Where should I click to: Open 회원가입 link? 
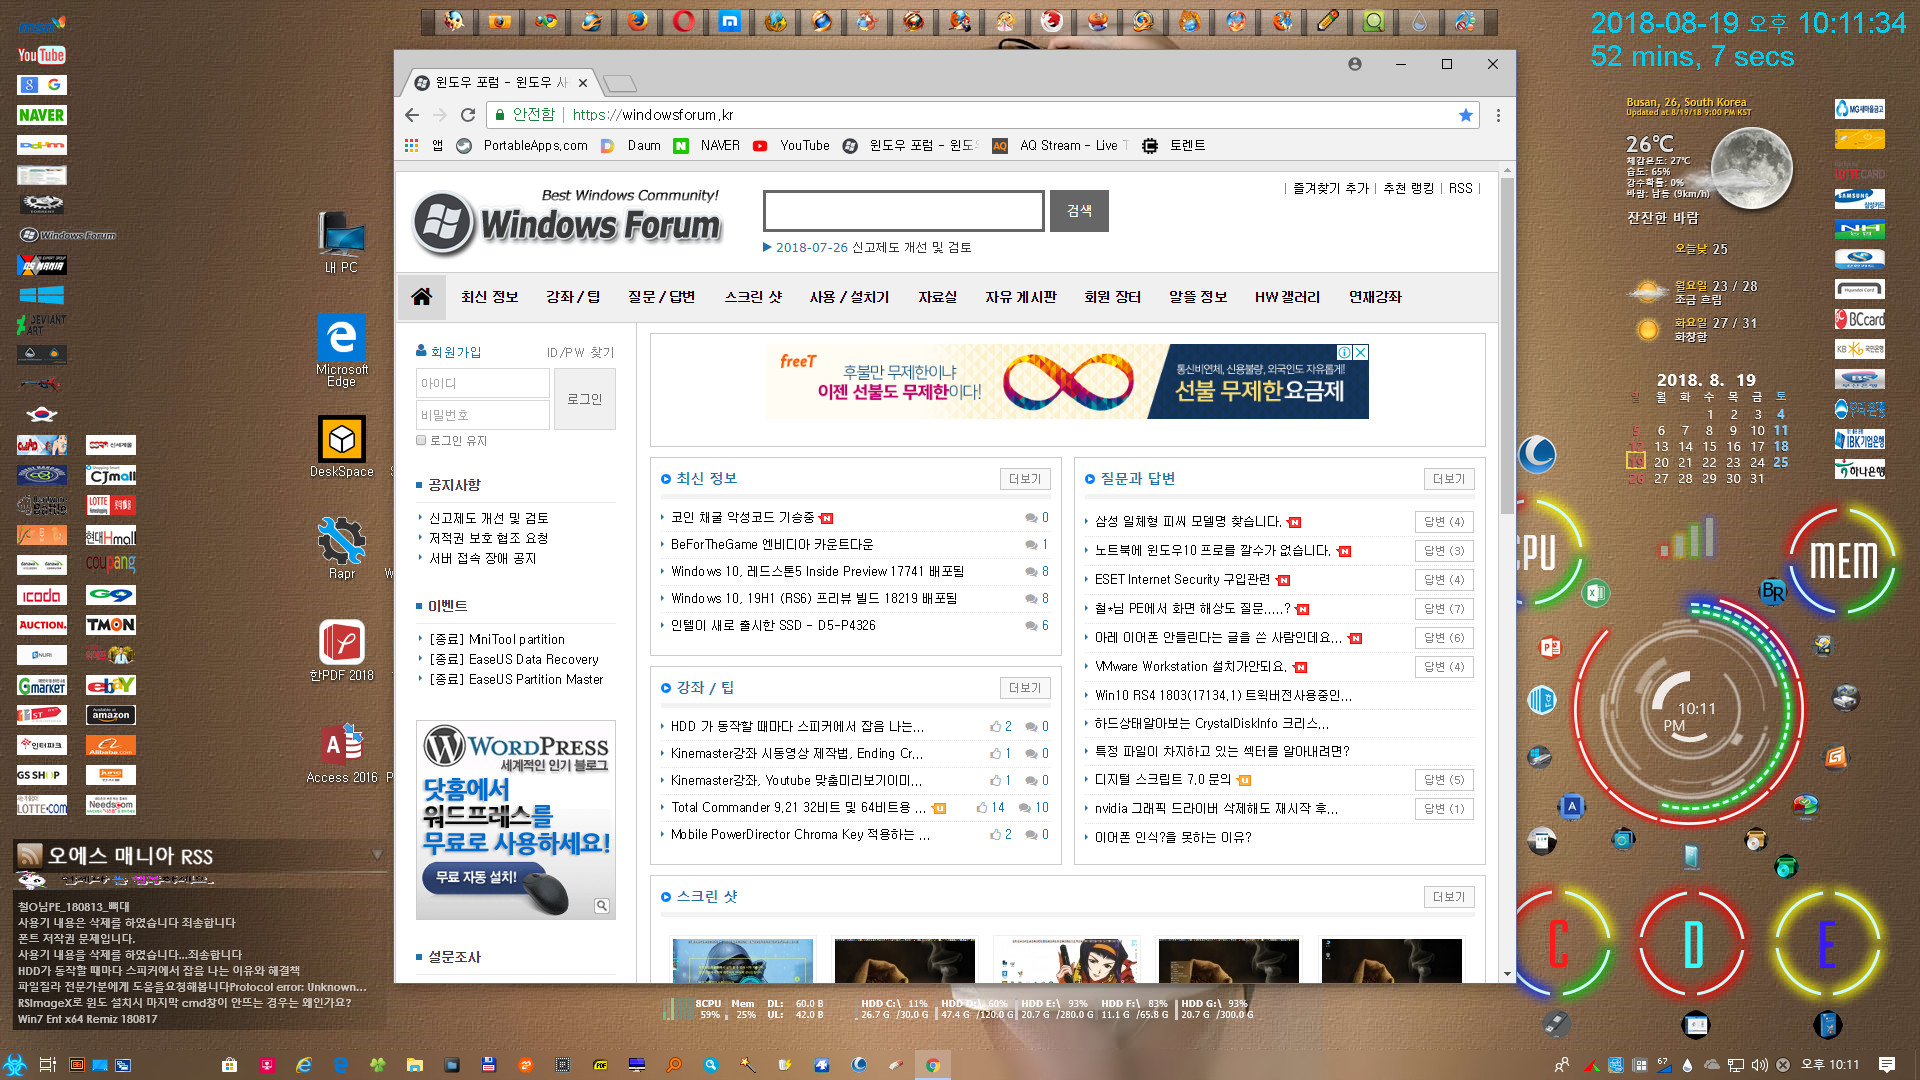456,352
